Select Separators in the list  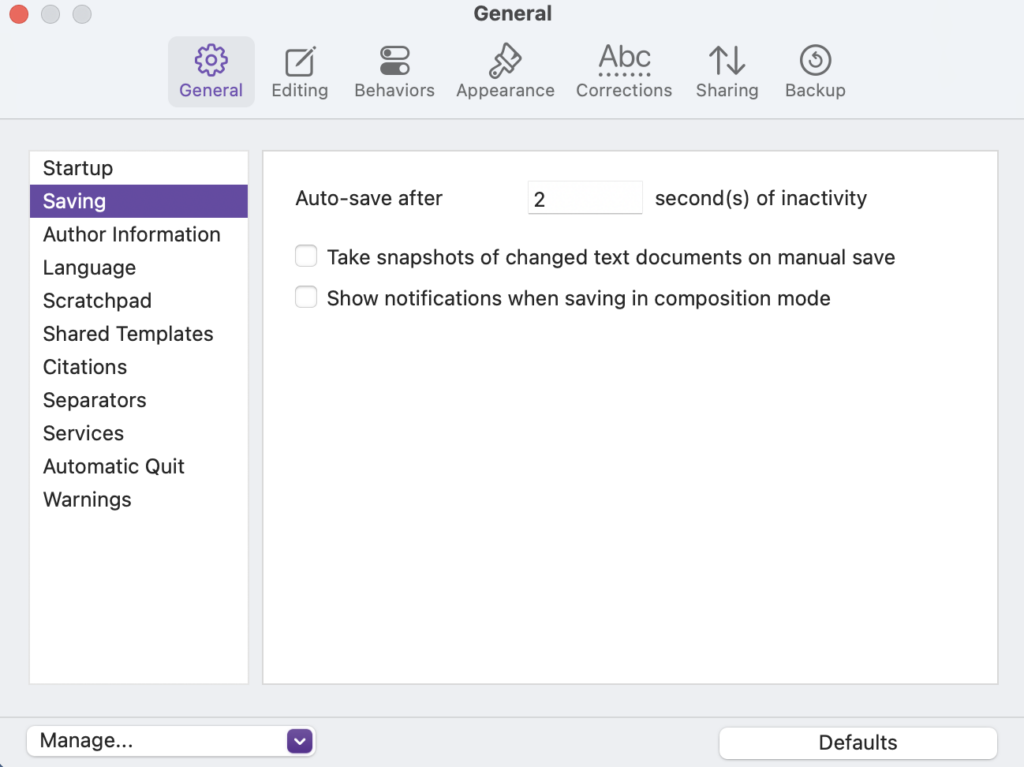[138, 400]
